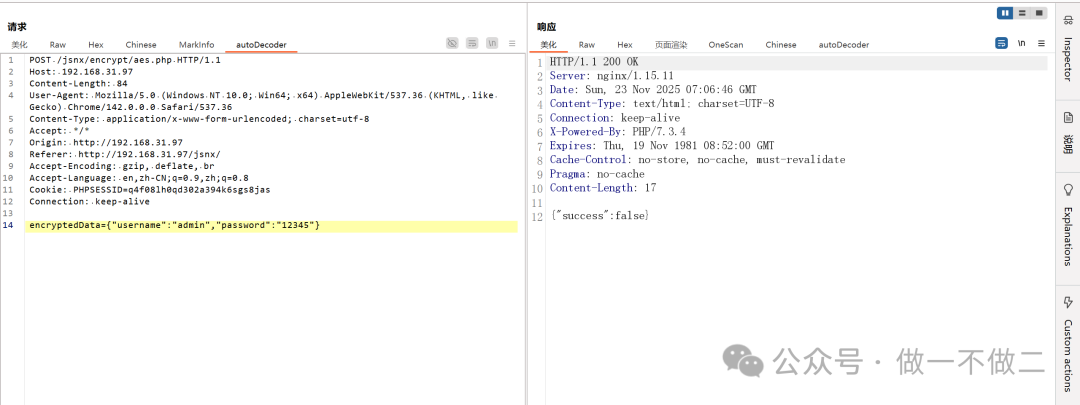Click the Pragma: no-cache header line
Screen dimensions: 1080x405
[596, 174]
